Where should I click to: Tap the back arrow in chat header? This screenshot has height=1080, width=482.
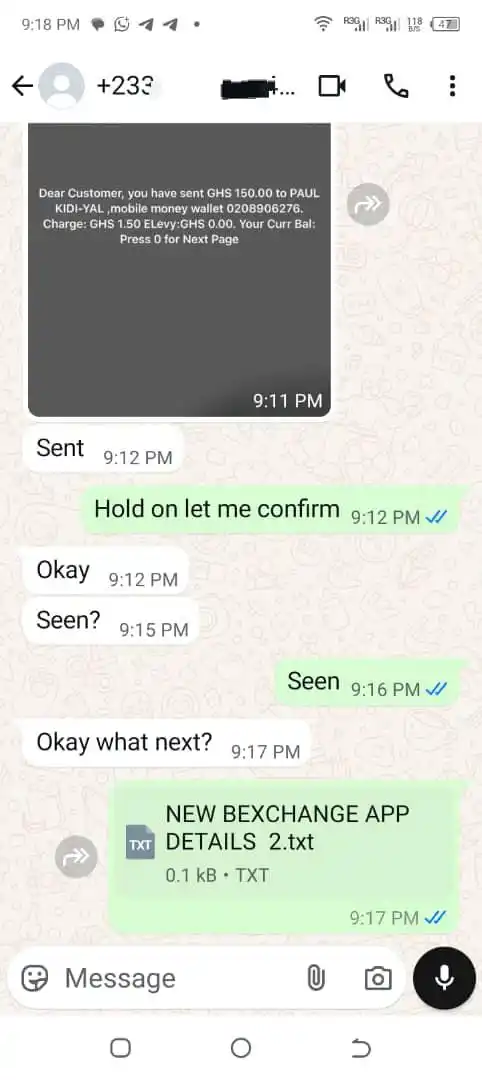(22, 86)
